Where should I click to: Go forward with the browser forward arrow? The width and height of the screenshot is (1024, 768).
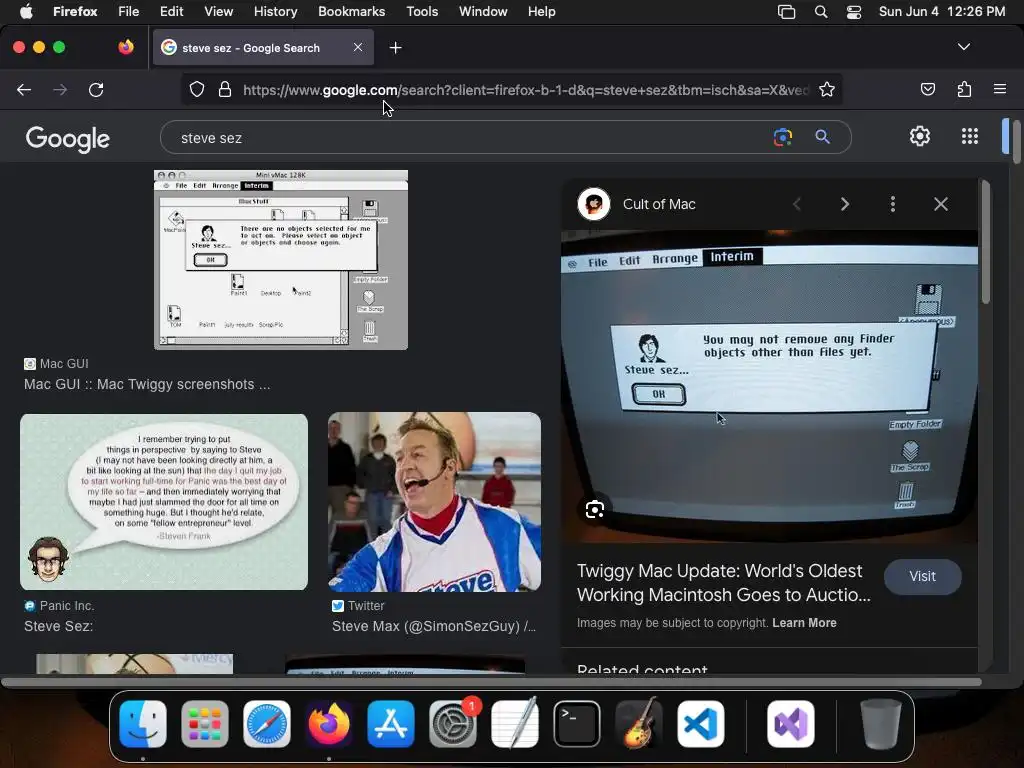tap(60, 89)
